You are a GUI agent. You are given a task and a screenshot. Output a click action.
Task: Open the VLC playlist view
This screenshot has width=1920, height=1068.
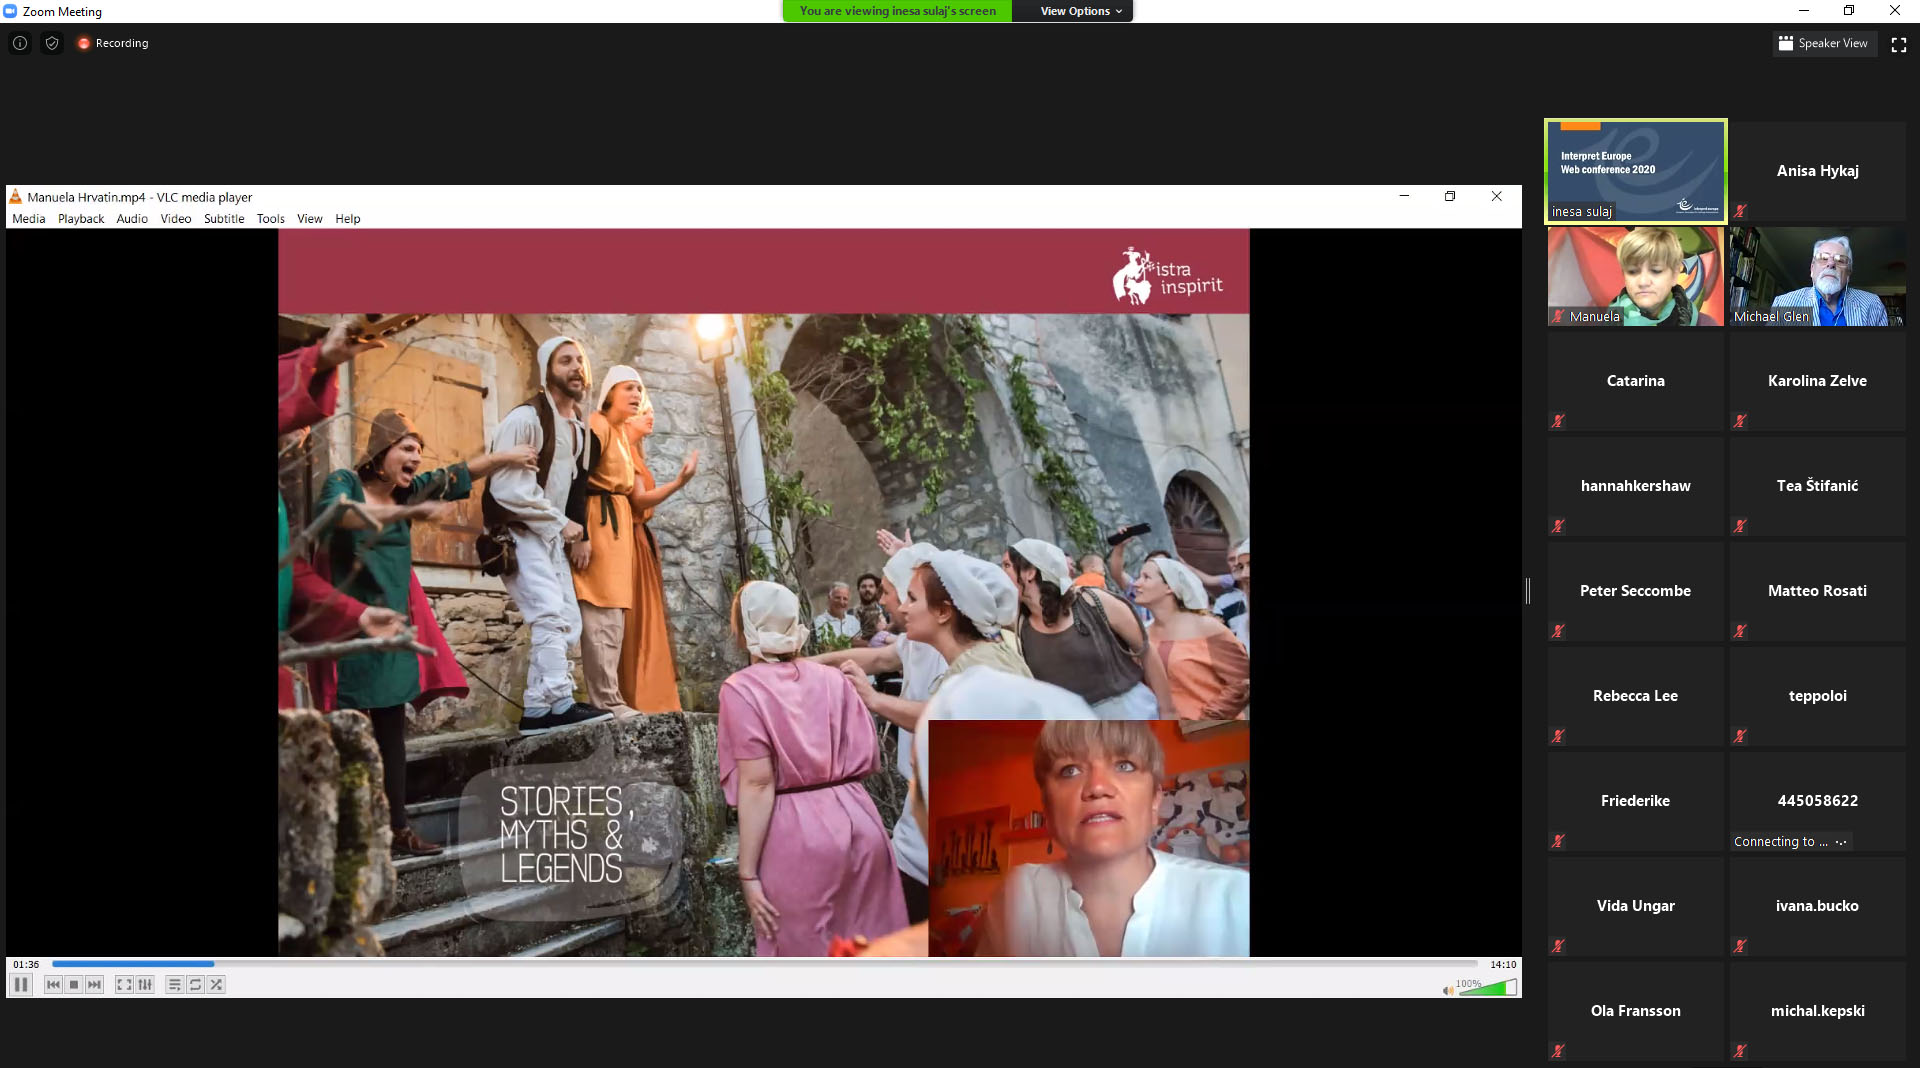pyautogui.click(x=174, y=985)
